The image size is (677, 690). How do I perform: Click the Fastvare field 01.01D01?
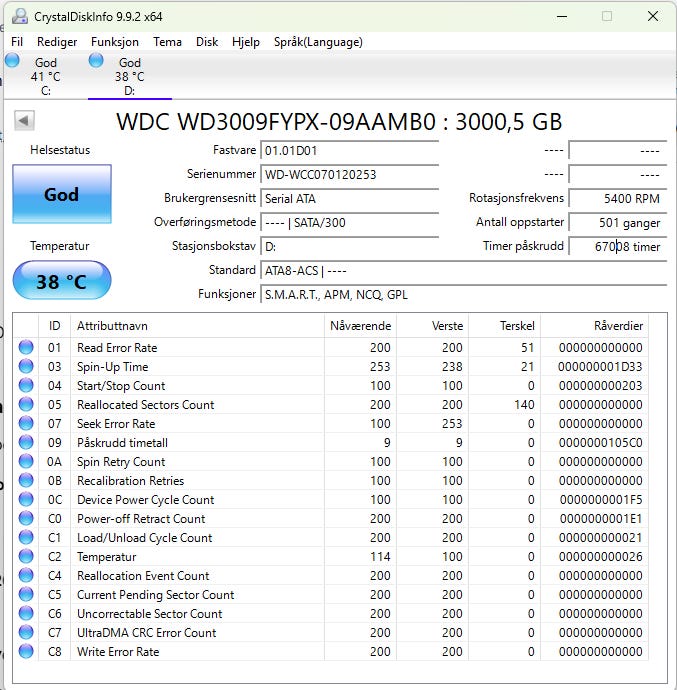(x=350, y=150)
